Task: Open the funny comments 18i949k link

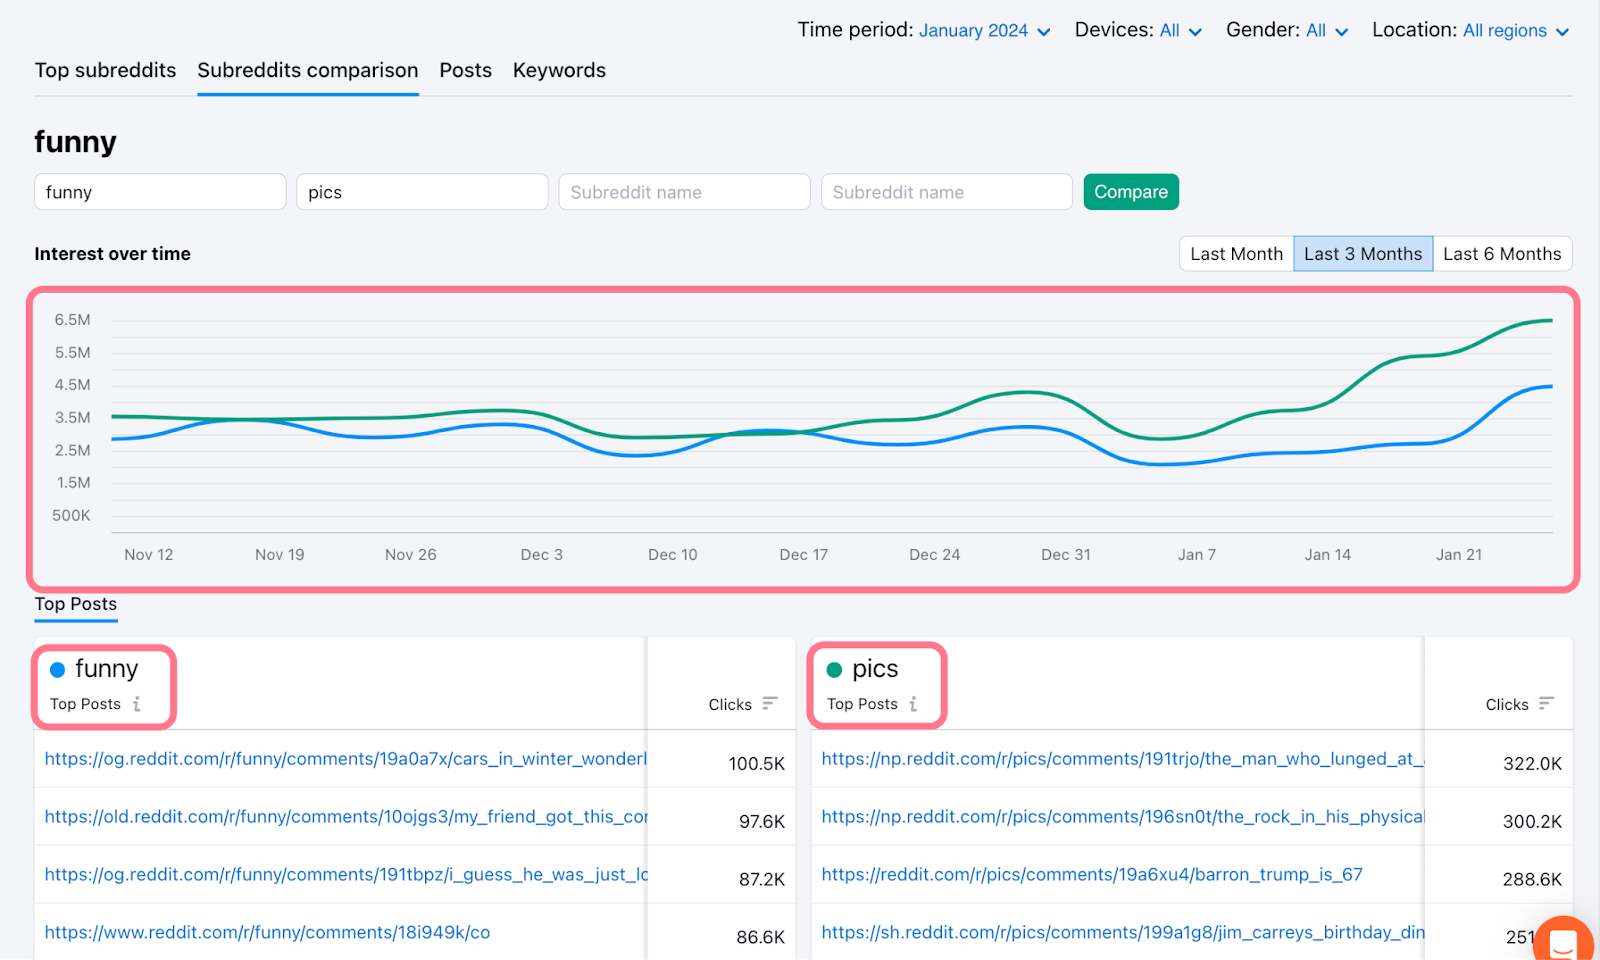Action: (x=267, y=933)
